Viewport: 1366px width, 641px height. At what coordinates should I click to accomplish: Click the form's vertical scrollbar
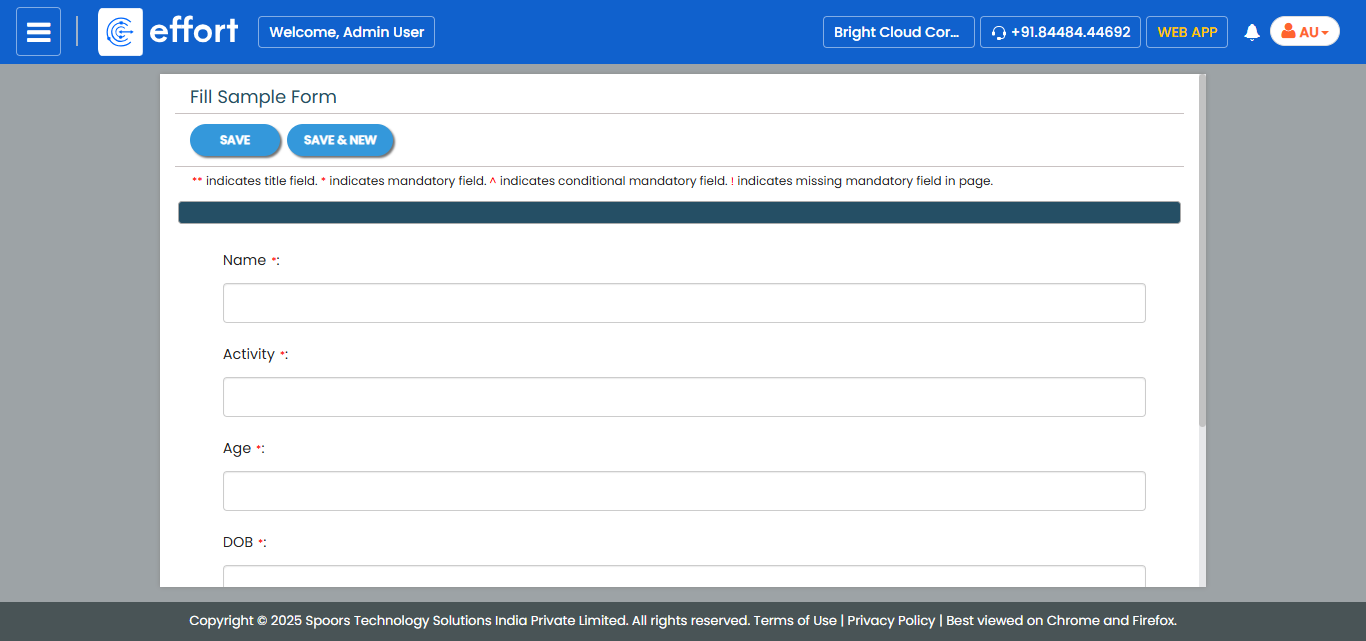(x=1202, y=250)
